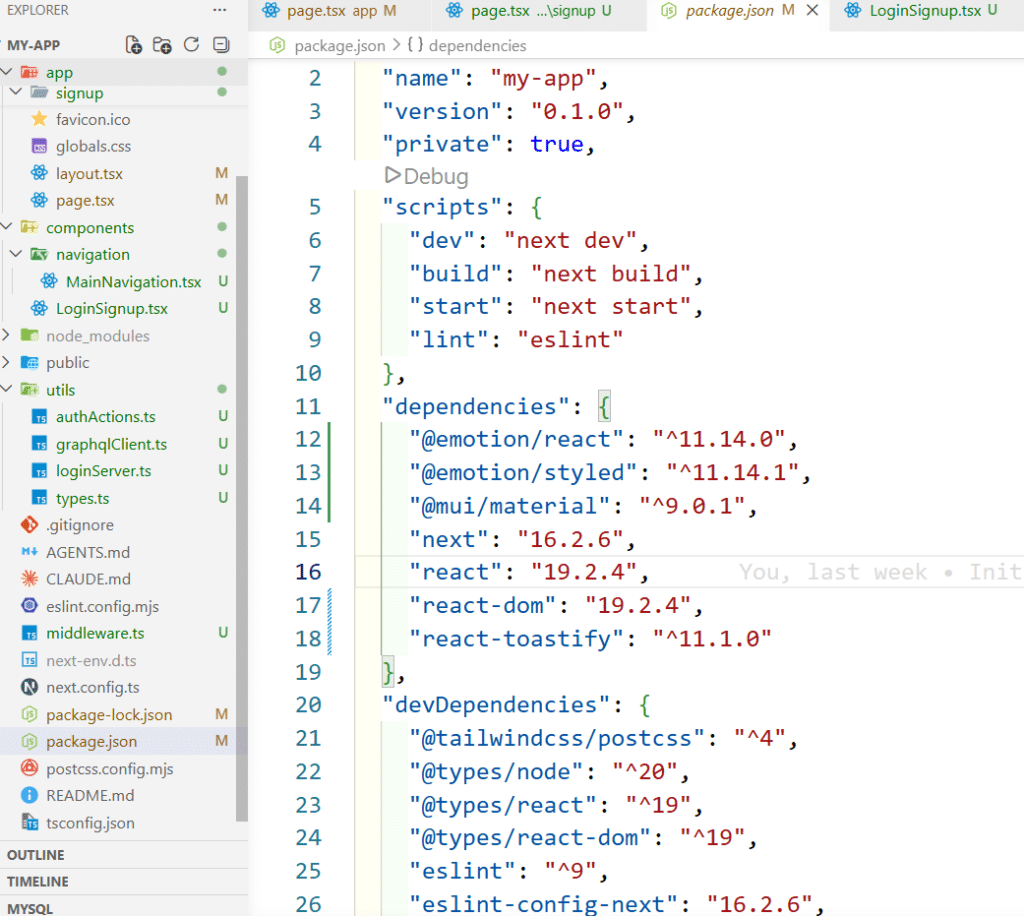The image size is (1024, 916).
Task: Collapse the signup folder
Action: pos(16,92)
